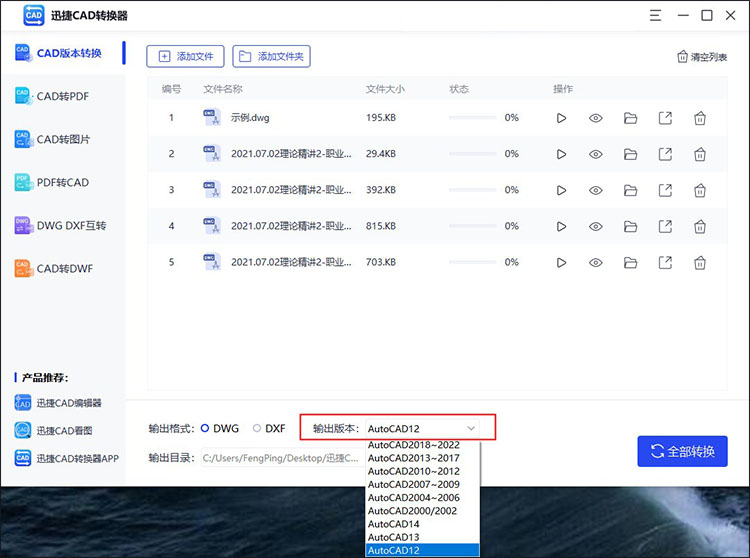Choose AutoCAD2013~2017 from version list

[x=422, y=458]
